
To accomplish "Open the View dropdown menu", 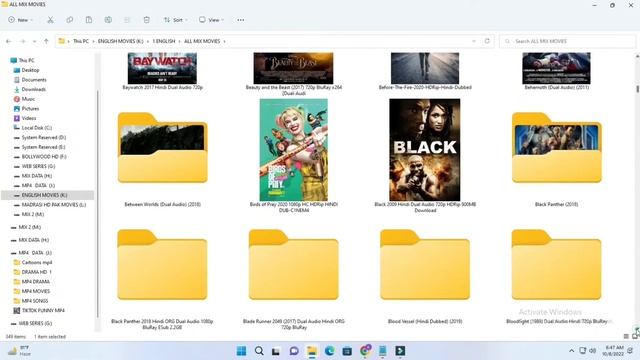I will pos(211,20).
